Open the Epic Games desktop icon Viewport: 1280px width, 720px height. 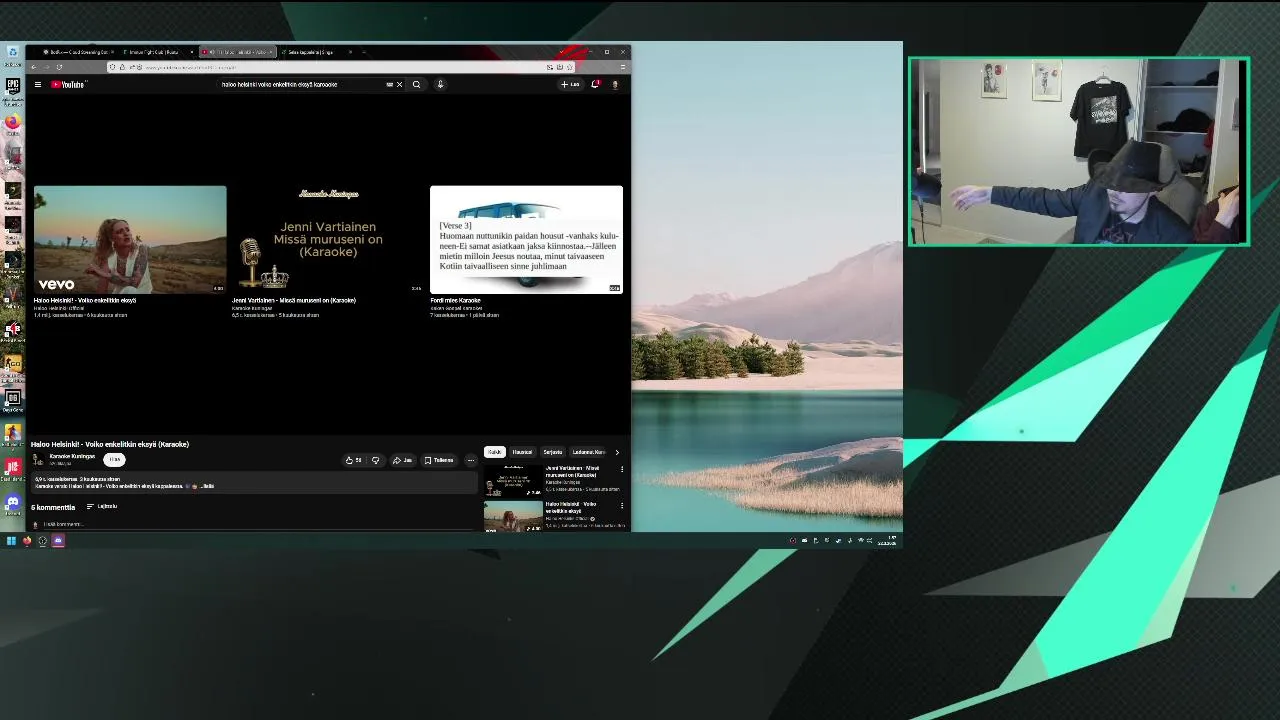tap(12, 88)
